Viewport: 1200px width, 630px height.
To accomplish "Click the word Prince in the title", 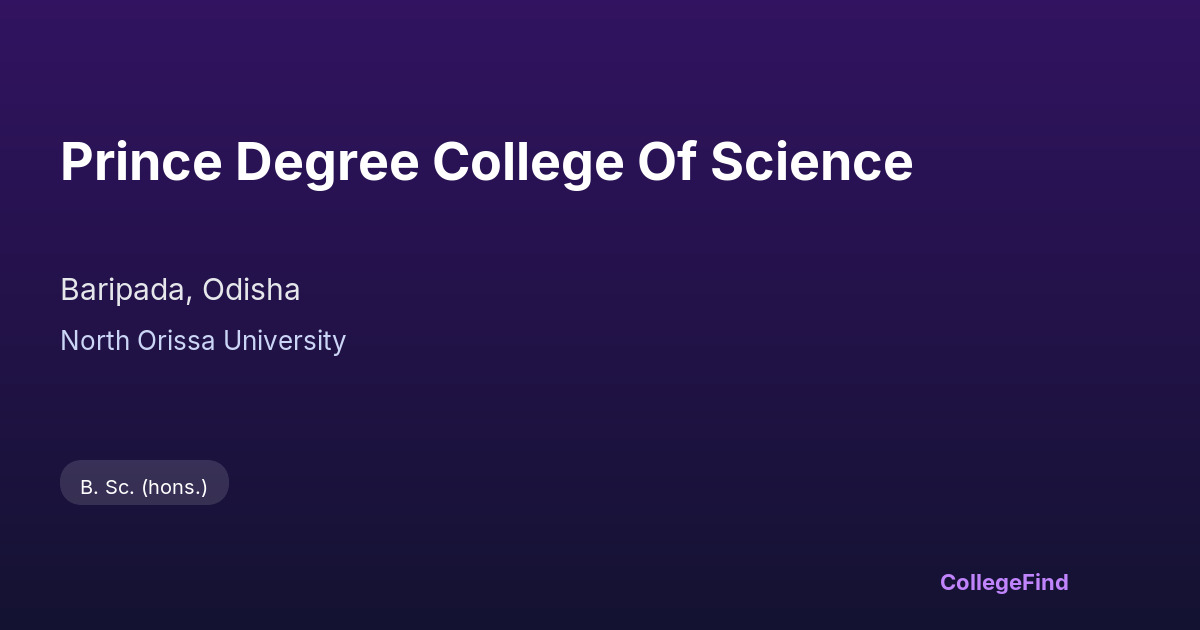I will 141,162.
